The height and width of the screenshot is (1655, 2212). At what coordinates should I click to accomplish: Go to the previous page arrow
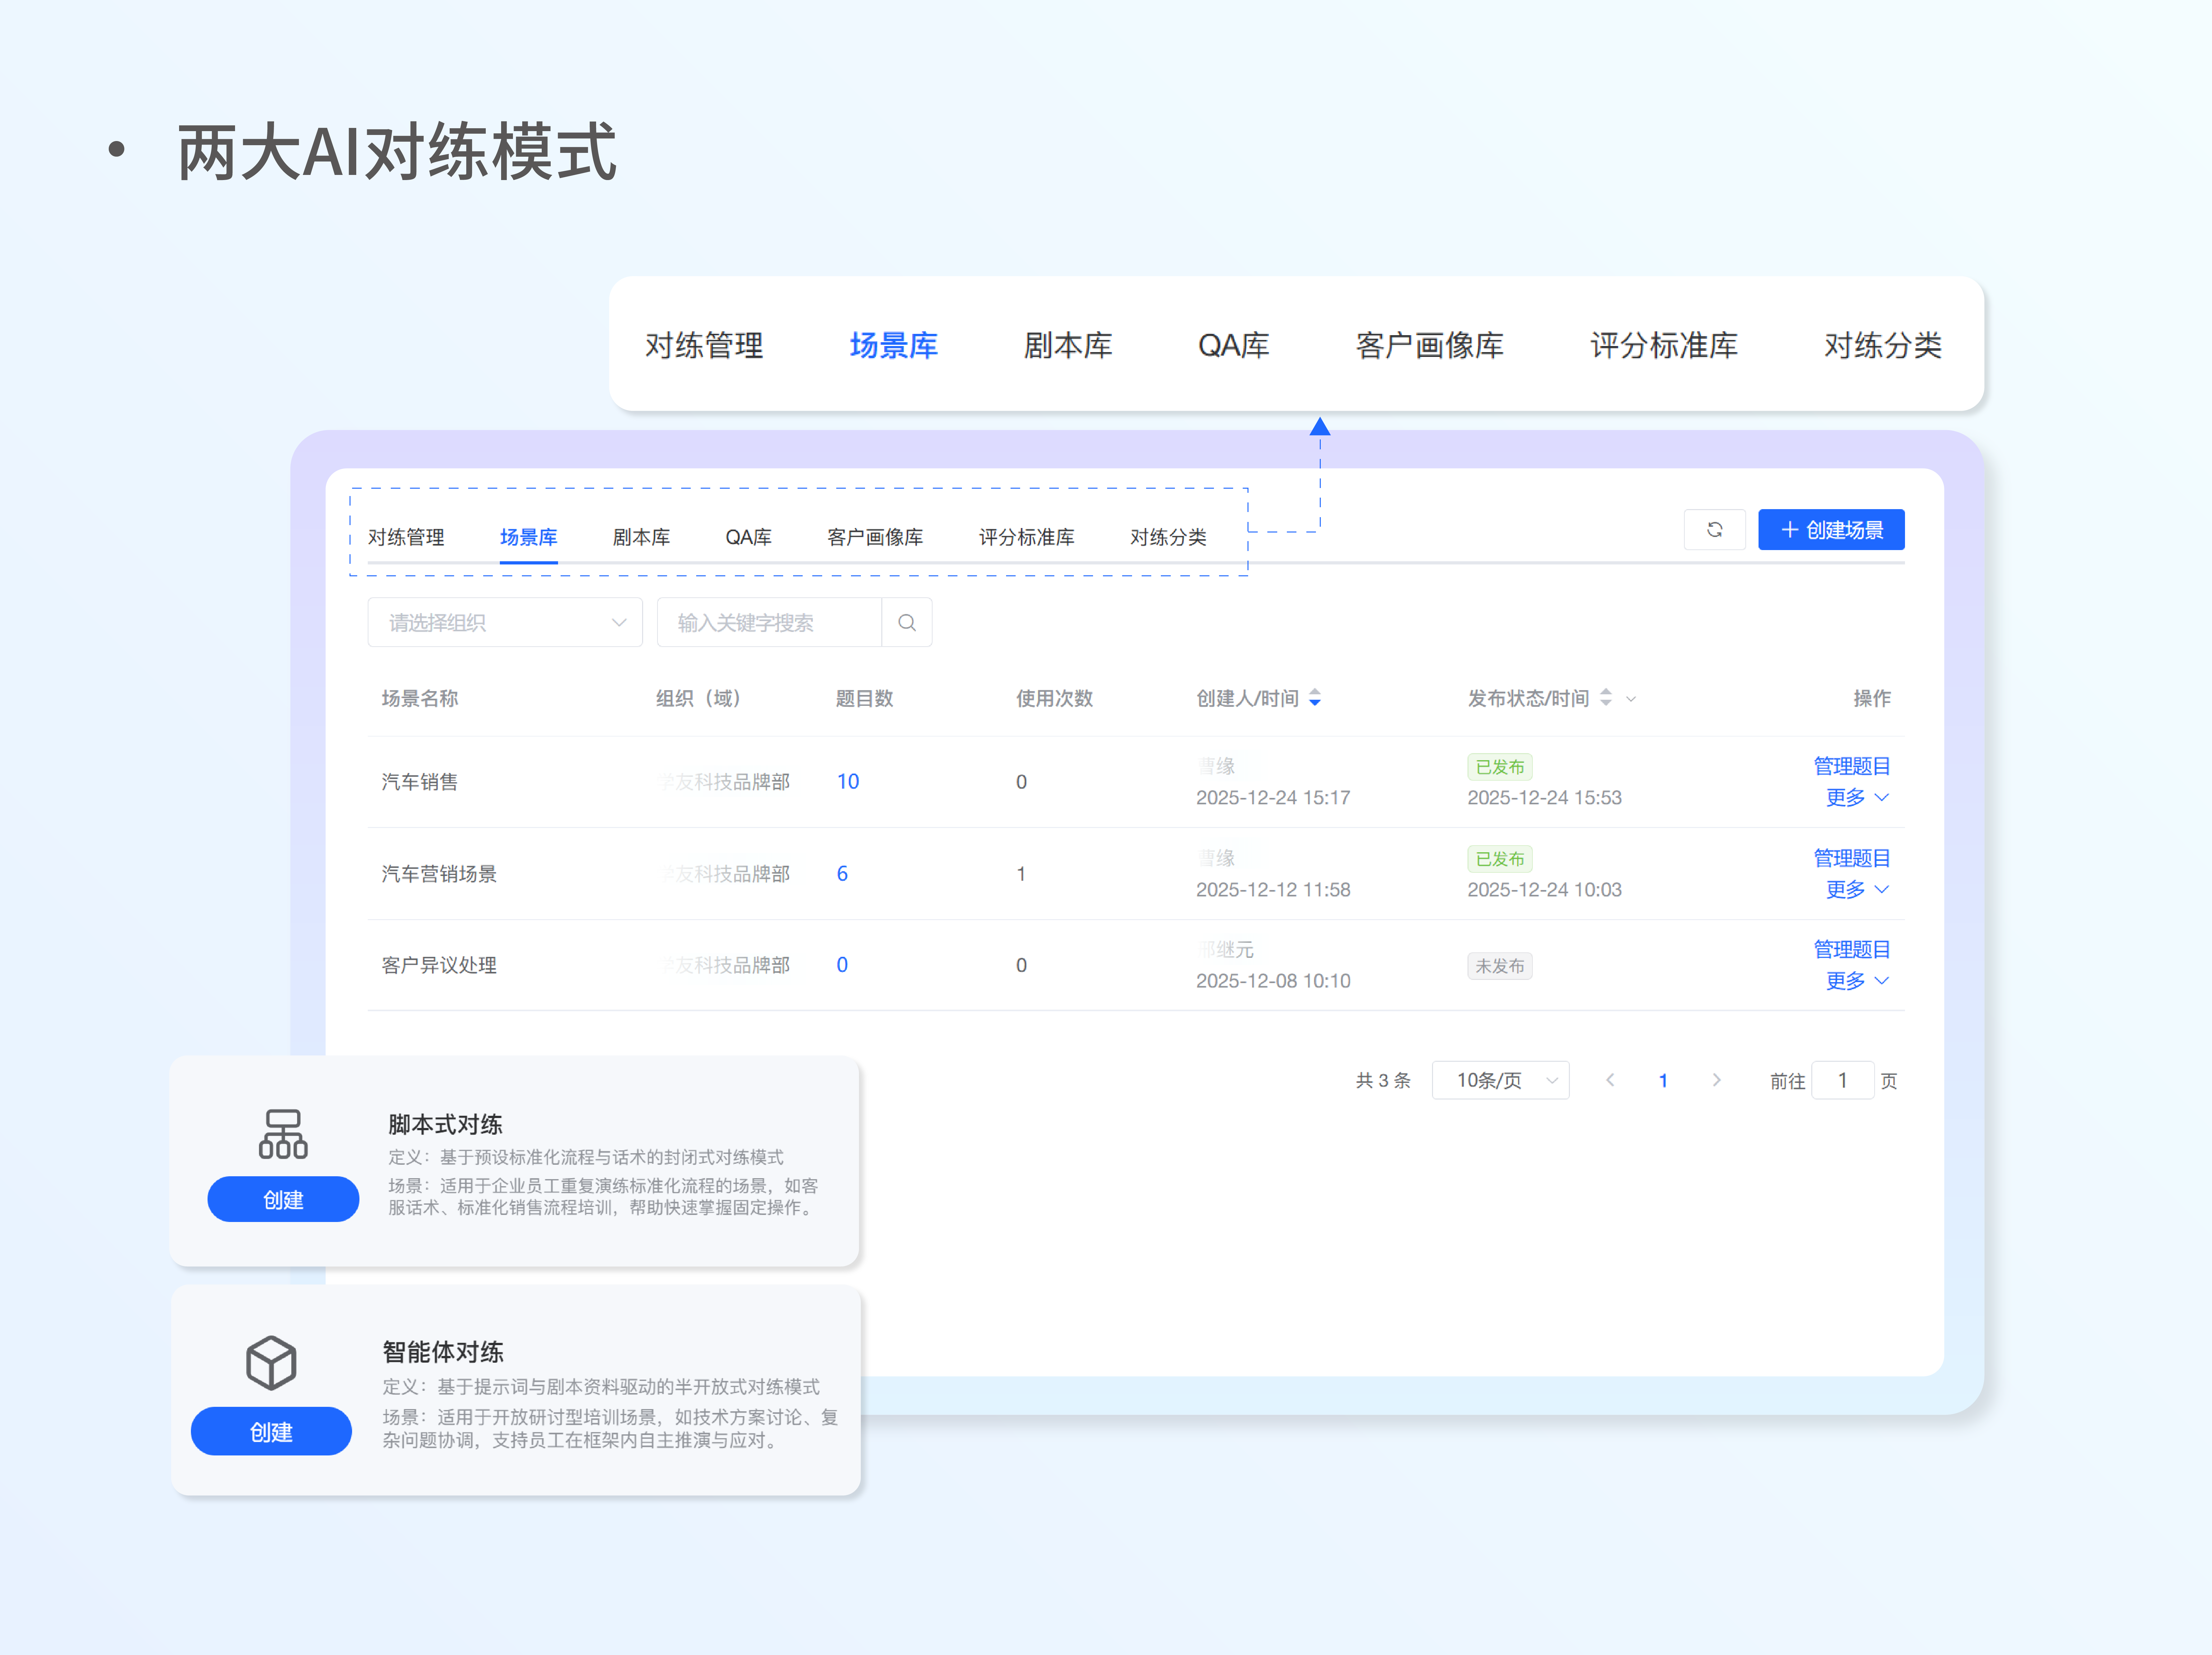(x=1610, y=1080)
